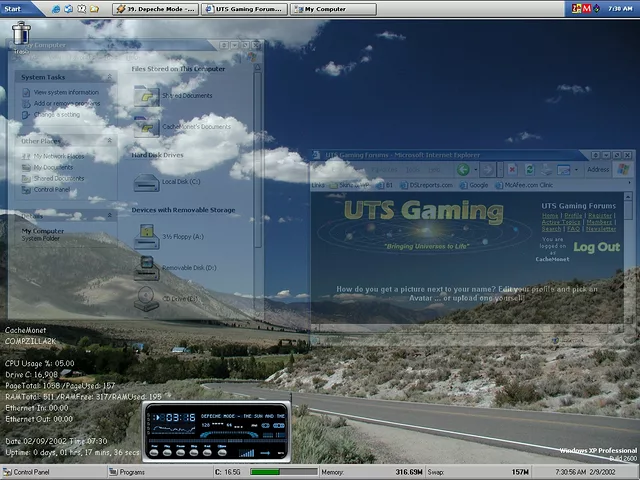Open Control Panel from Other Places

(52, 189)
